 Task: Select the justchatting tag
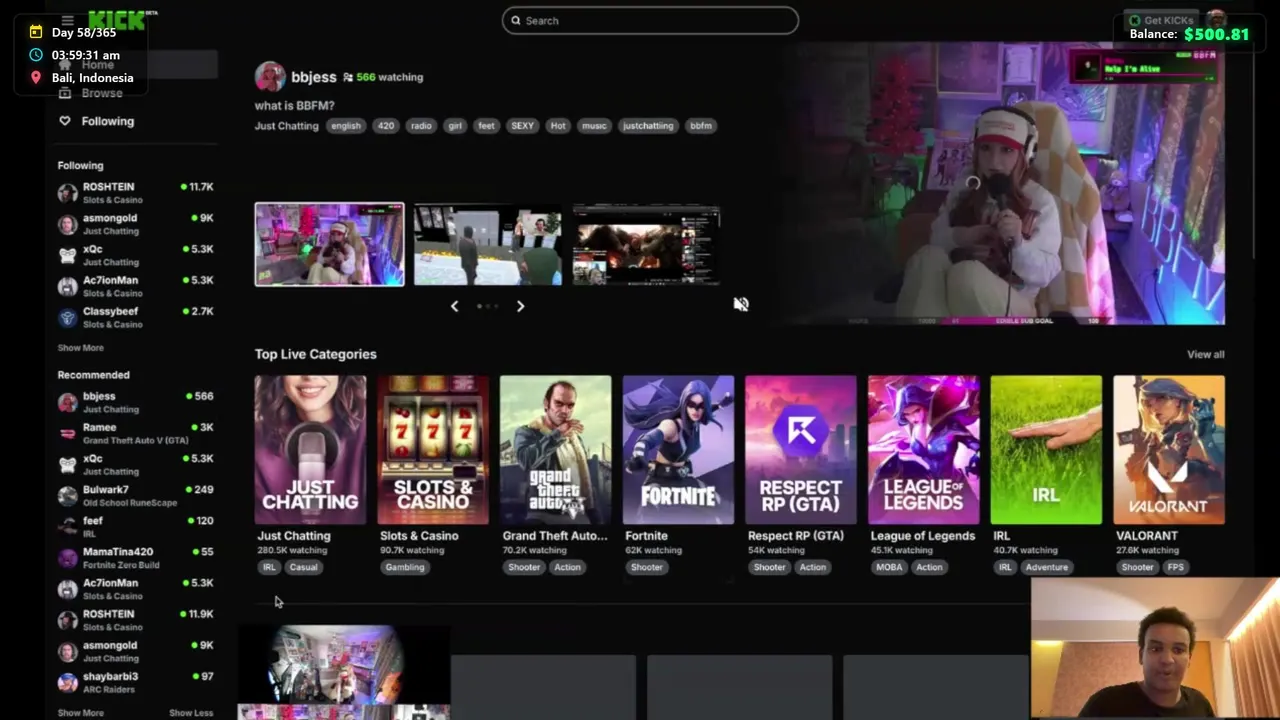(x=648, y=126)
